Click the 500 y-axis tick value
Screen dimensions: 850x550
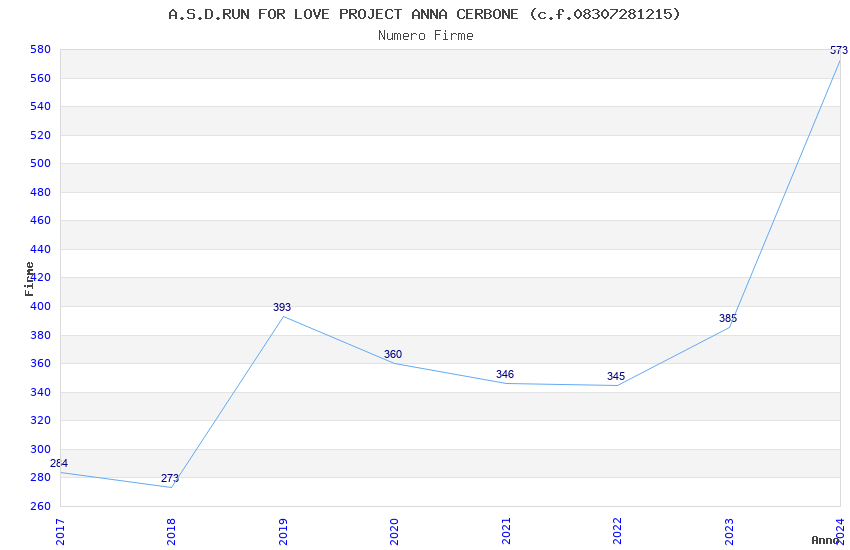41,163
